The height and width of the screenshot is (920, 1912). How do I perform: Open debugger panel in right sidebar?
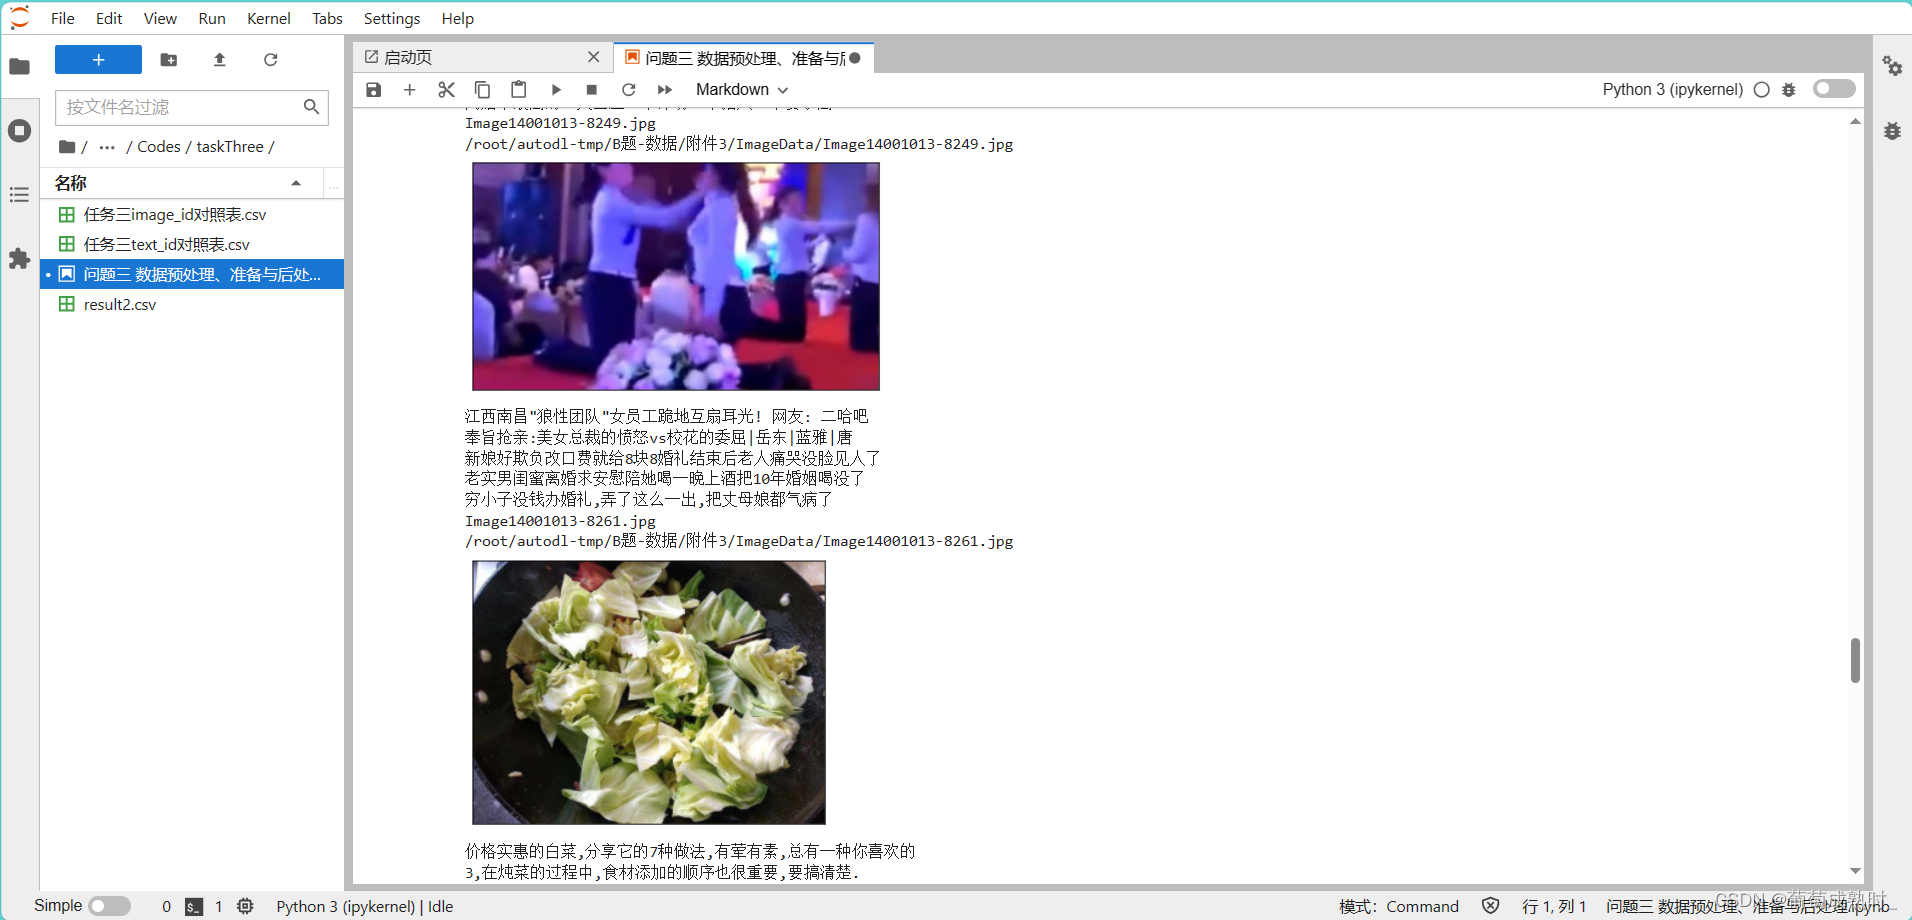pyautogui.click(x=1892, y=131)
